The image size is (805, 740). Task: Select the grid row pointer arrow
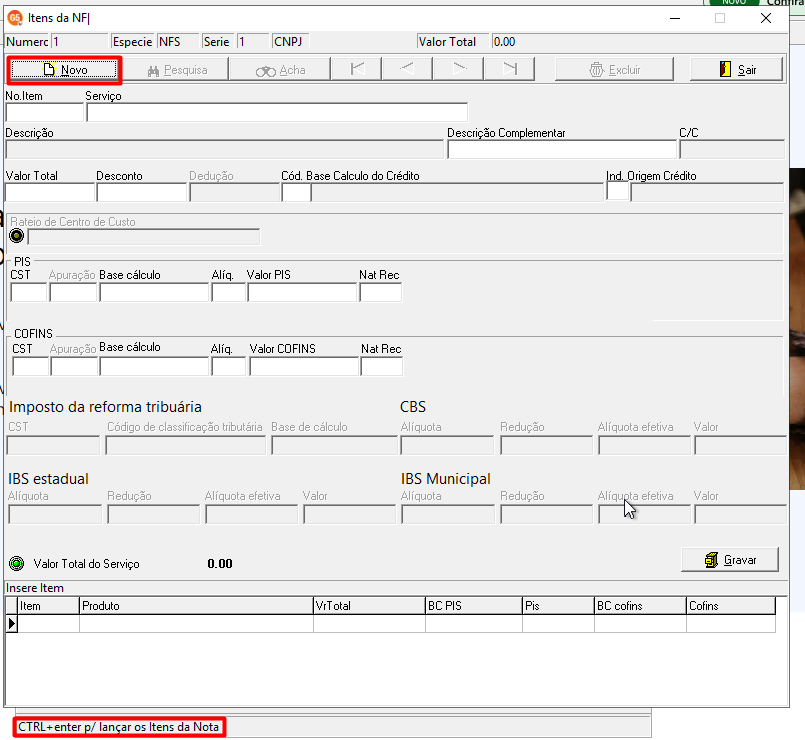point(11,624)
